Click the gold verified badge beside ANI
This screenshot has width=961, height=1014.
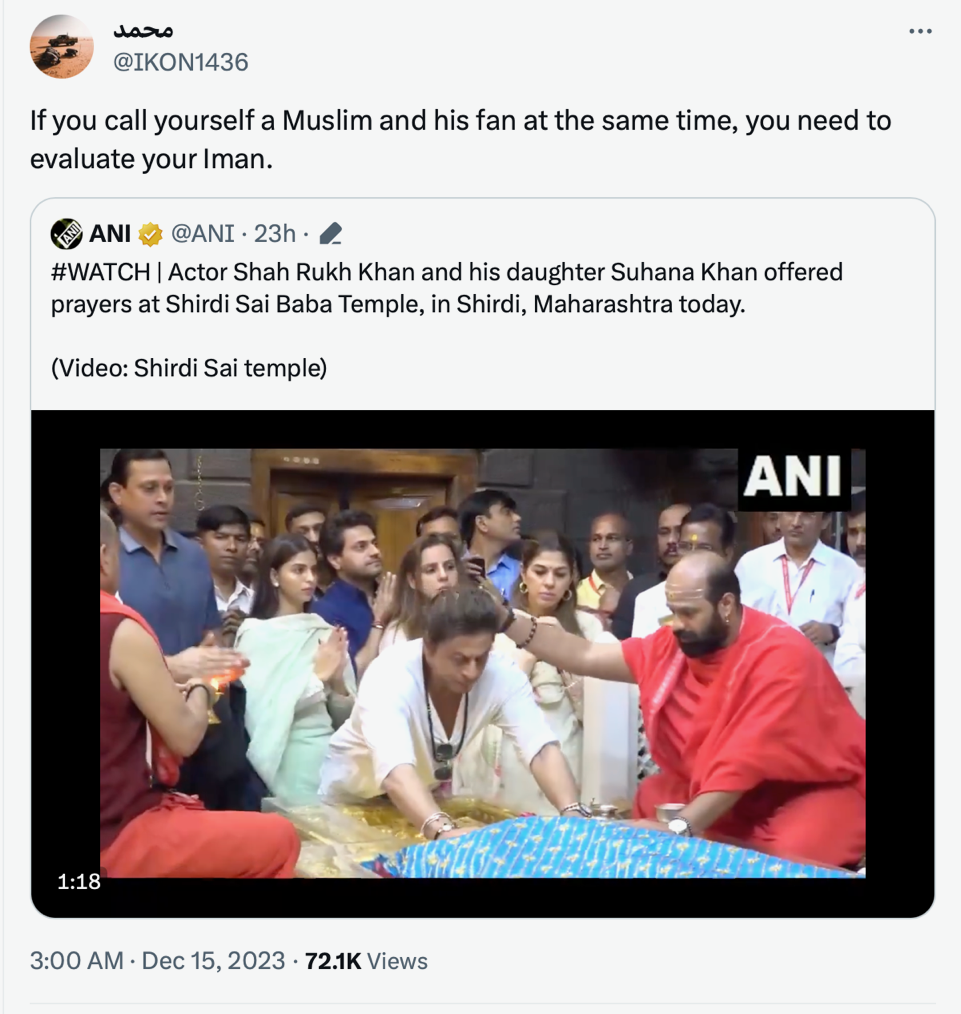[x=150, y=234]
